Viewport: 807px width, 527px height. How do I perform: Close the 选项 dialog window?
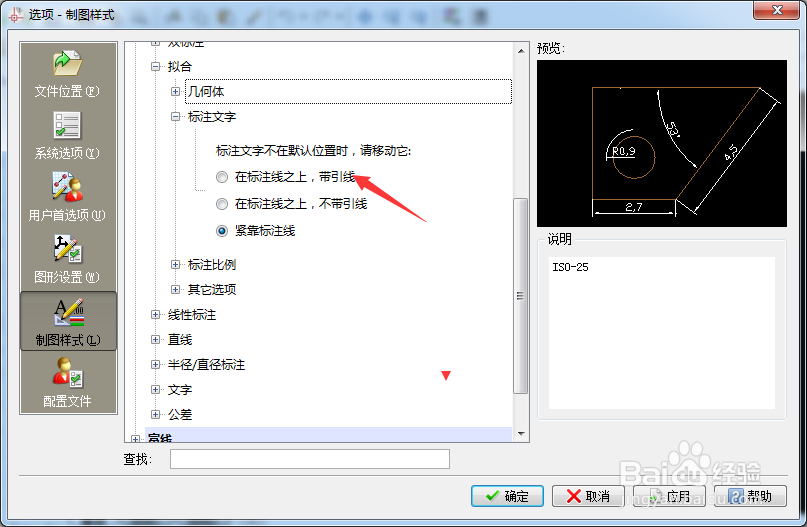click(x=777, y=10)
